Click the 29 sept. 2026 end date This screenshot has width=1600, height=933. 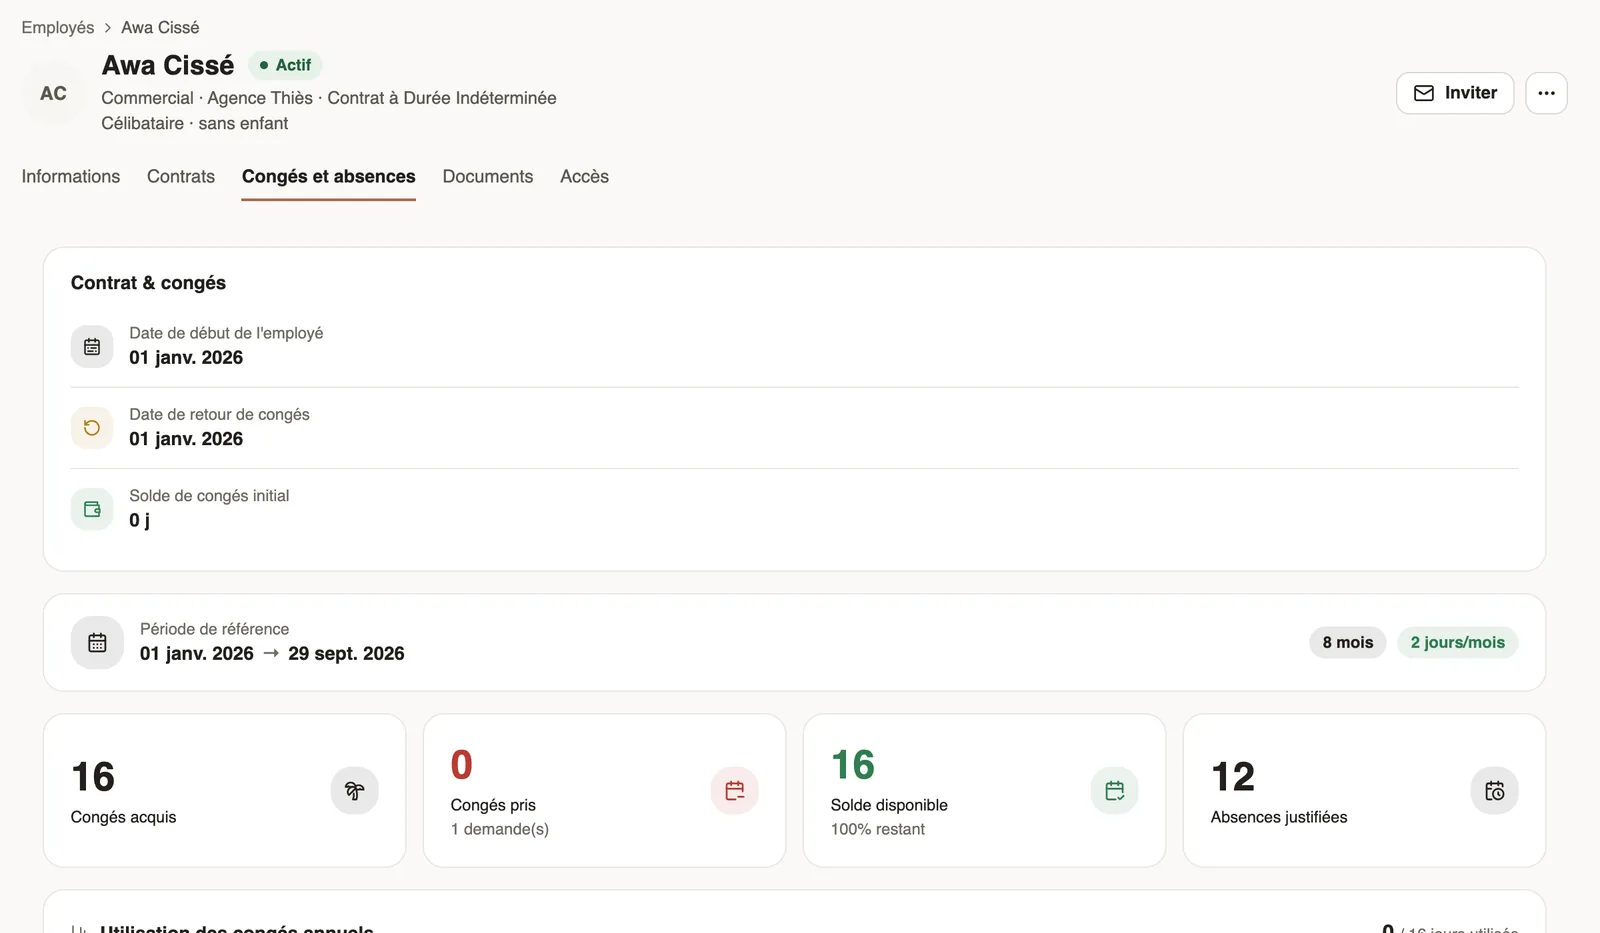[346, 653]
